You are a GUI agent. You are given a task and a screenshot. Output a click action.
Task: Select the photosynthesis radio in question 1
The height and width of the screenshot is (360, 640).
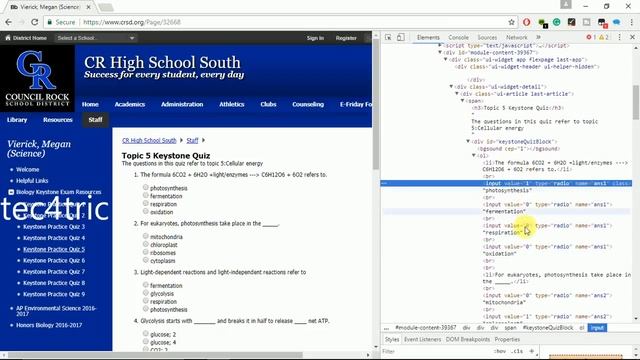(146, 187)
